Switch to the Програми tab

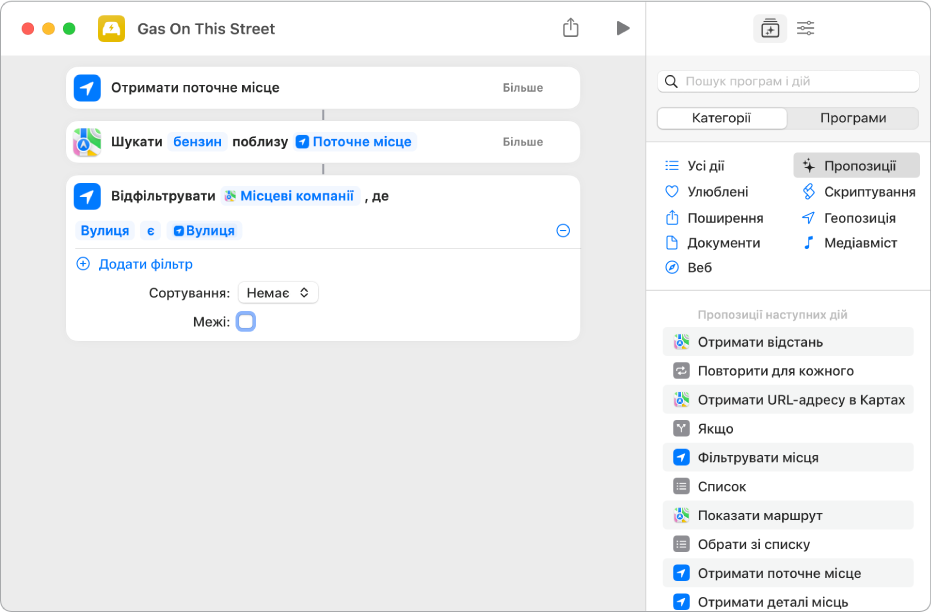point(852,118)
